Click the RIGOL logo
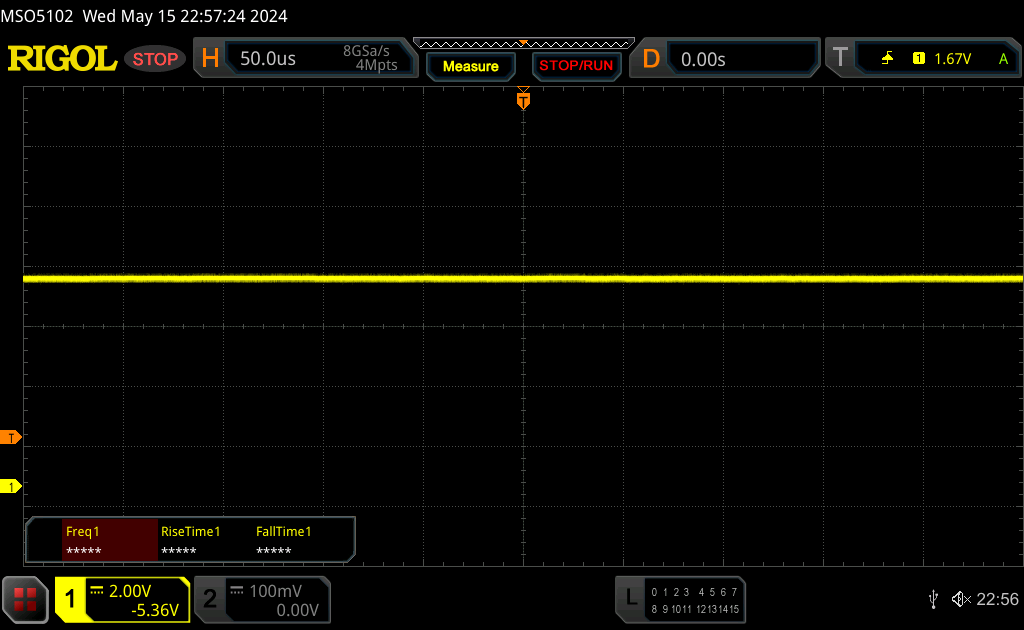Image resolution: width=1024 pixels, height=630 pixels. click(62, 59)
